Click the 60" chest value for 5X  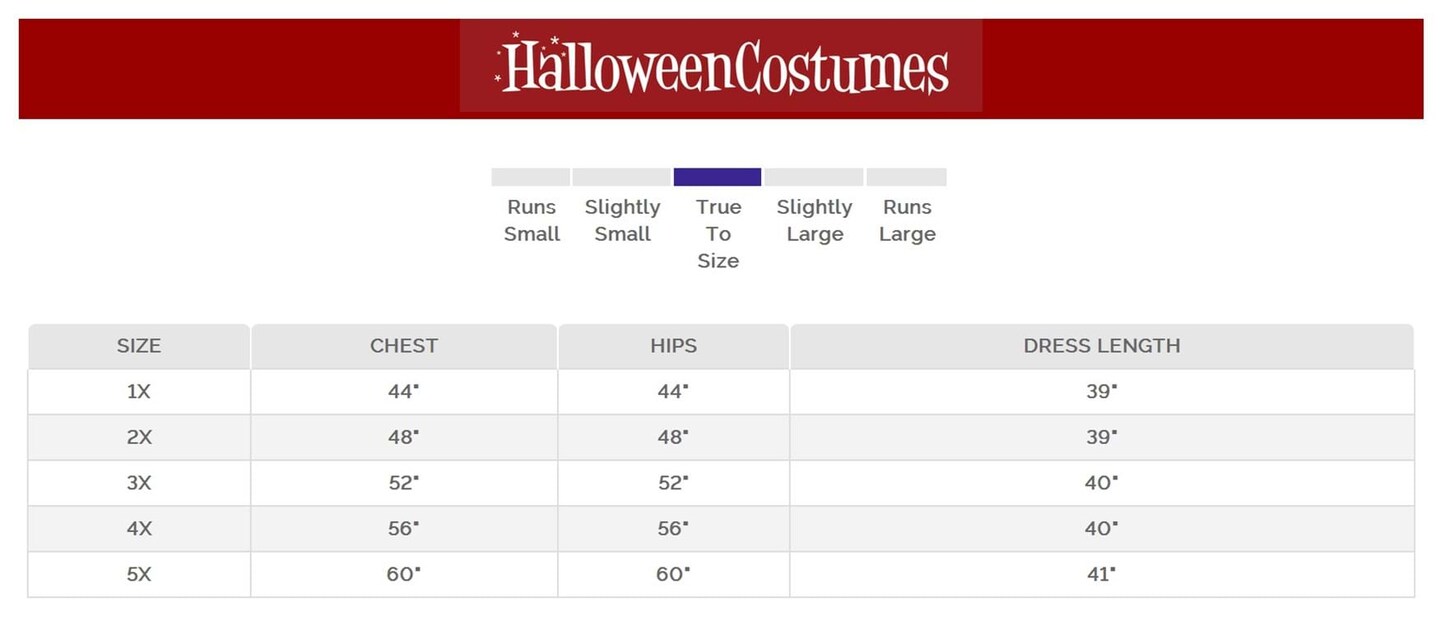click(x=404, y=575)
